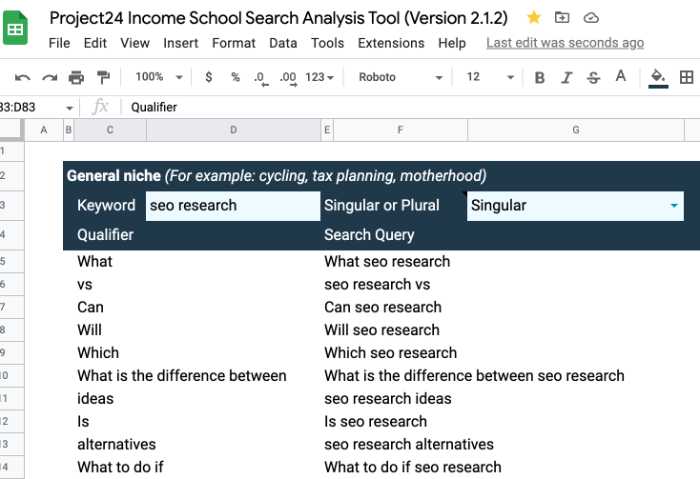Check the cloud save status icon
The image size is (700, 479).
click(591, 18)
